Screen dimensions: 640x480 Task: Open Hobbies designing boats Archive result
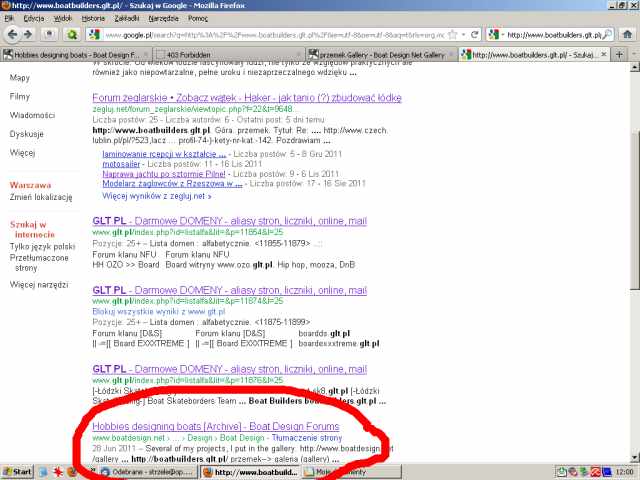[216, 427]
